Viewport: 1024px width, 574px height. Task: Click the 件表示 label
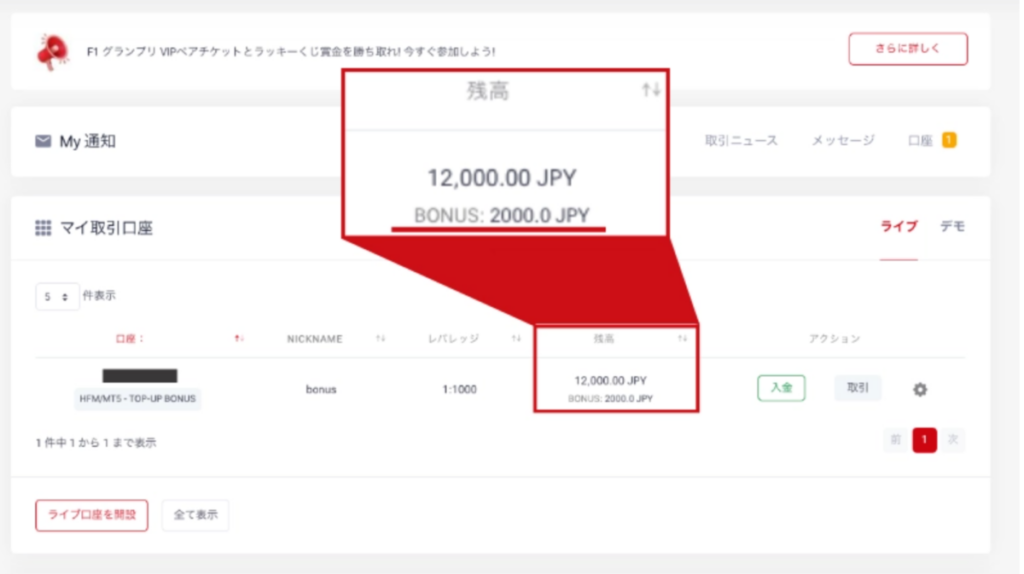pyautogui.click(x=99, y=296)
